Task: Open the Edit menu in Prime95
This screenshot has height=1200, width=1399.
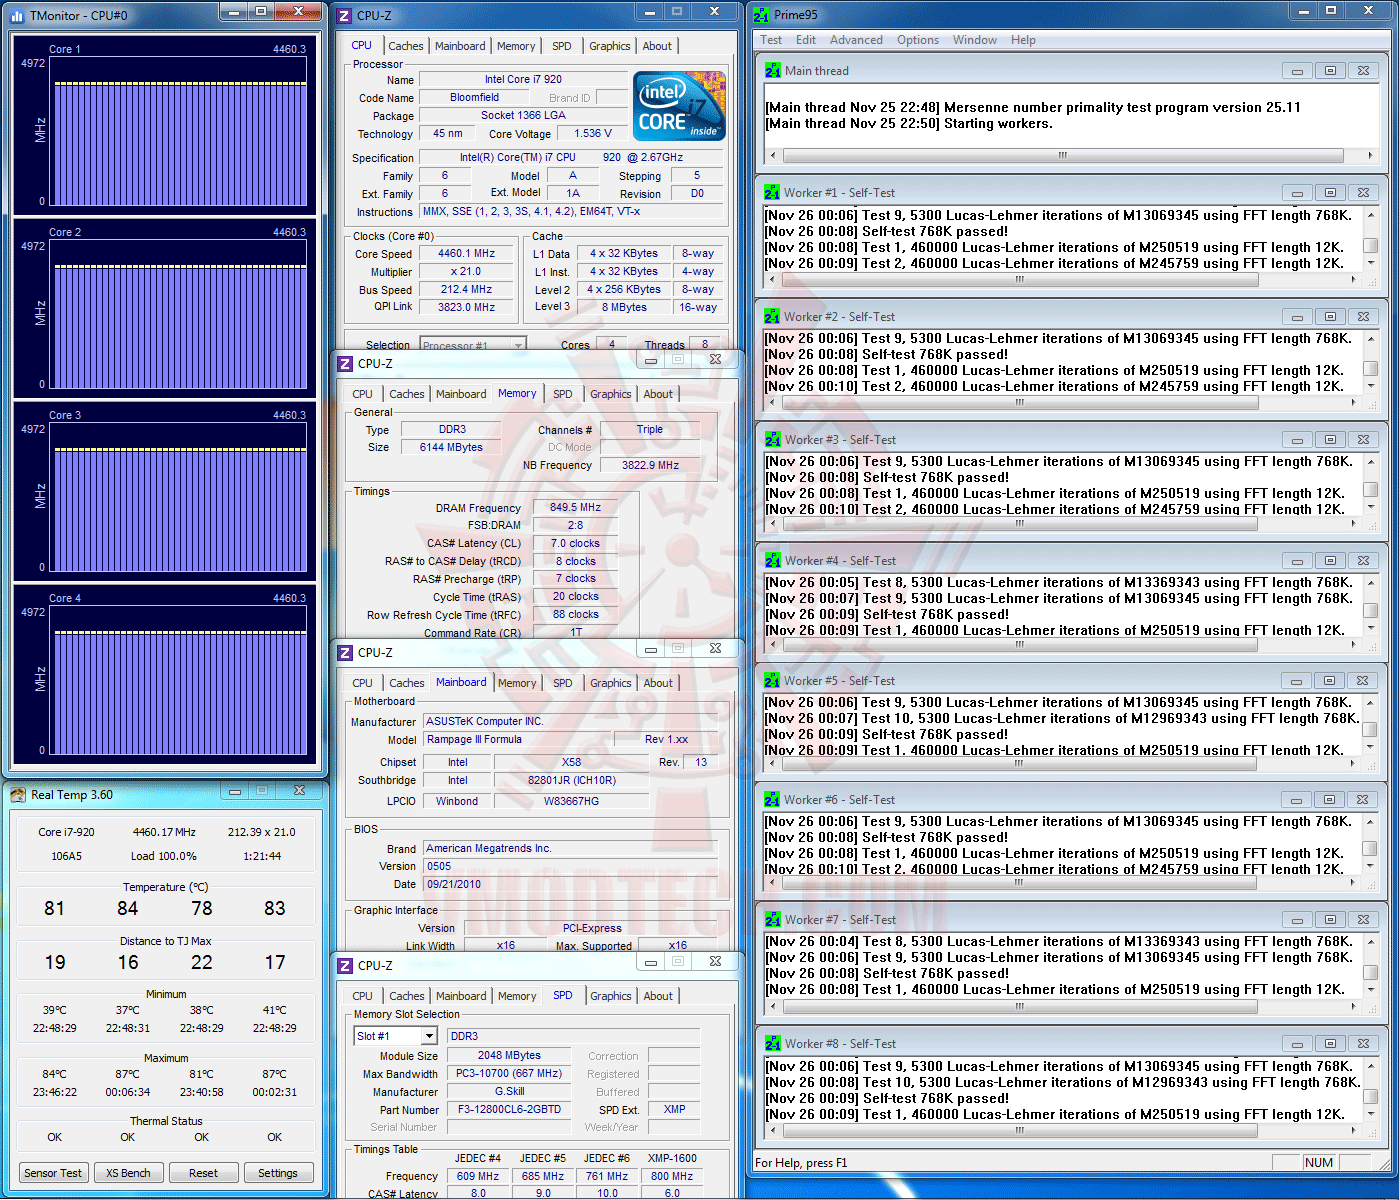Action: 806,40
